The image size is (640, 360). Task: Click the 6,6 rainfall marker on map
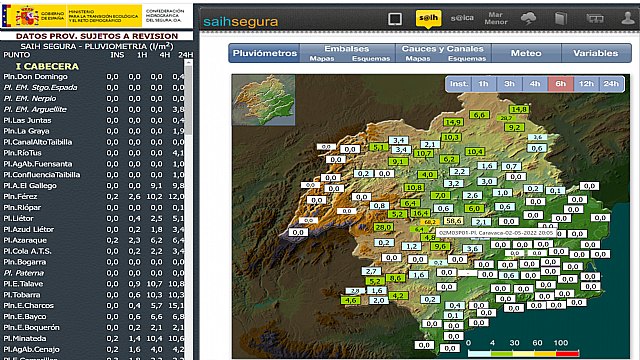[479, 115]
